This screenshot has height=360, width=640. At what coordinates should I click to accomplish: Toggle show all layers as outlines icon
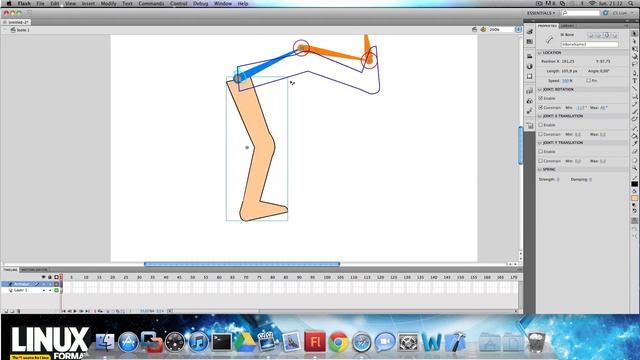click(56, 277)
